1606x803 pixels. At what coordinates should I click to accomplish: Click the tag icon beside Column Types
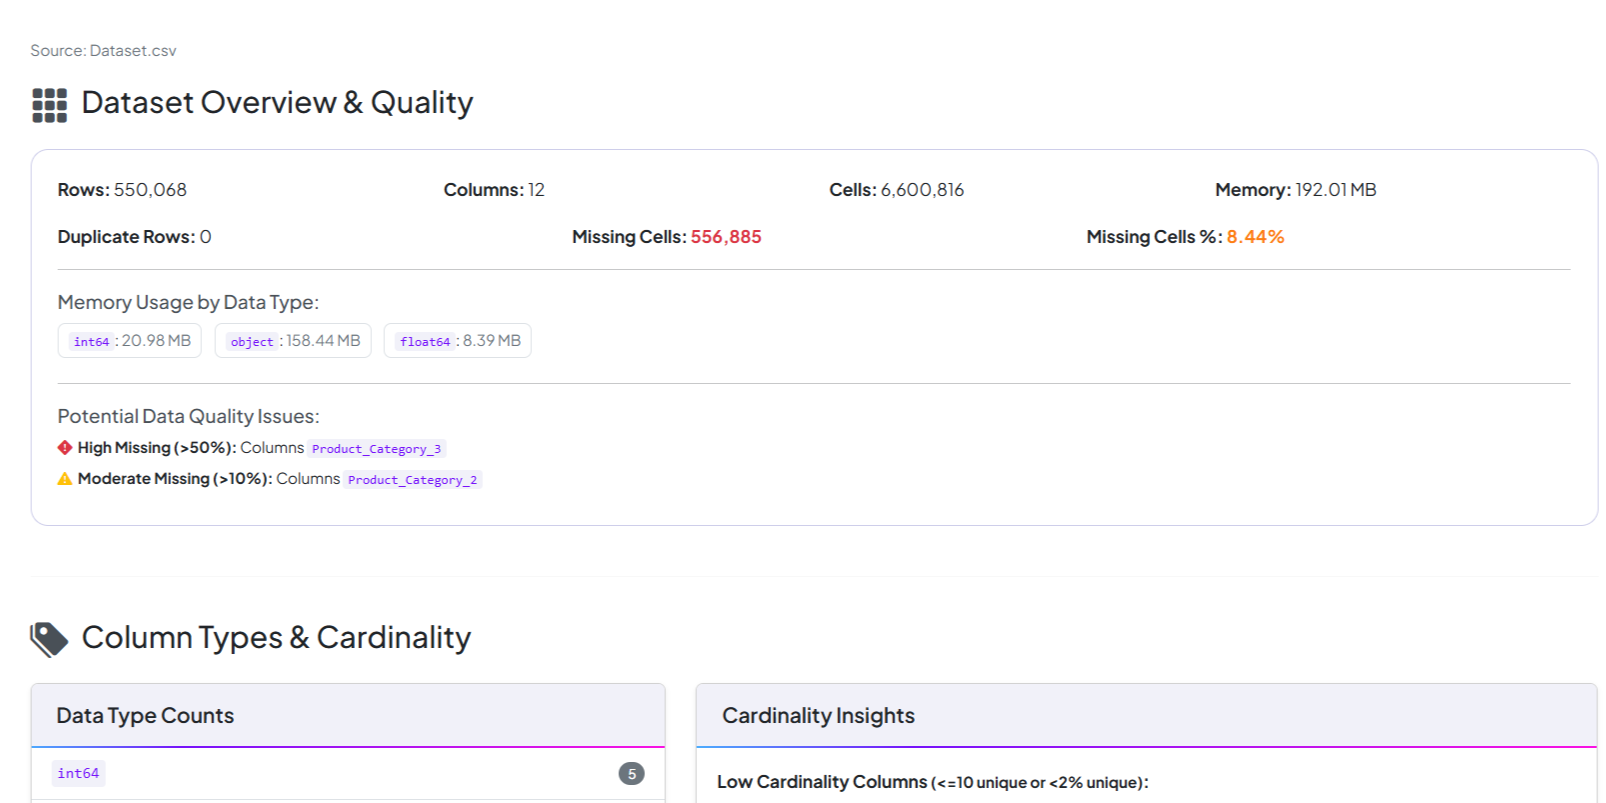[49, 639]
